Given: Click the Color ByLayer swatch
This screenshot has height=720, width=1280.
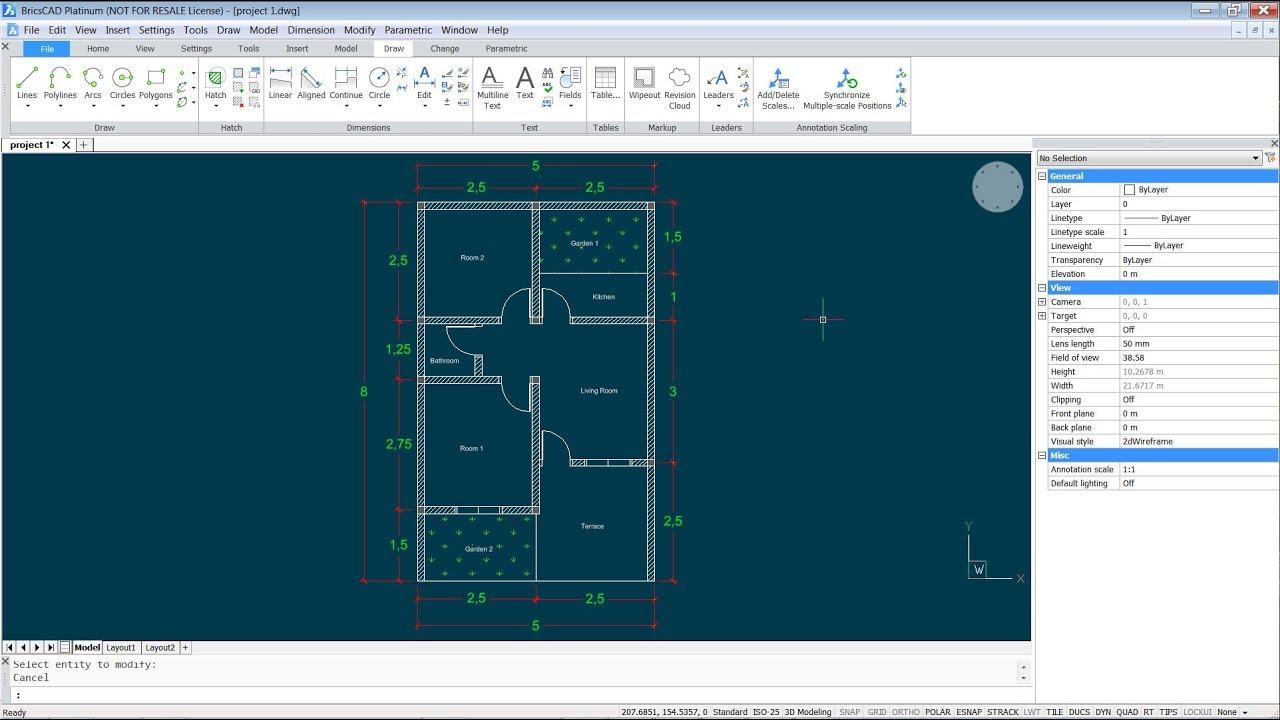Looking at the screenshot, I should tap(1129, 190).
